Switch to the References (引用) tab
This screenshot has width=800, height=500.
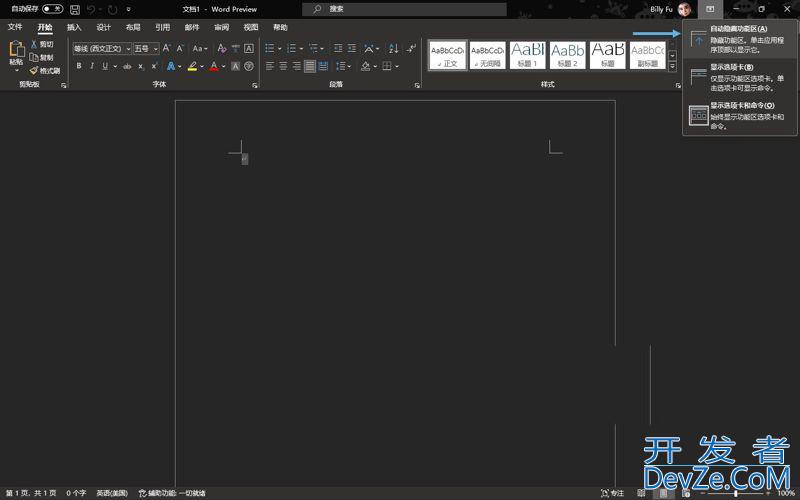163,27
